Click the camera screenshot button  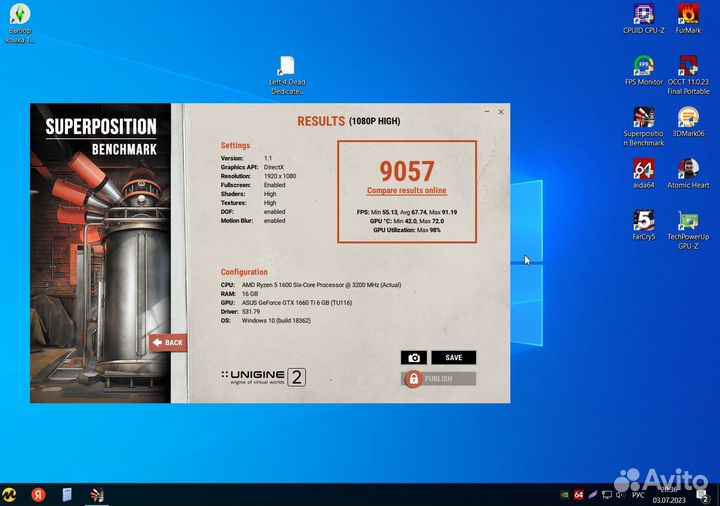pyautogui.click(x=414, y=358)
